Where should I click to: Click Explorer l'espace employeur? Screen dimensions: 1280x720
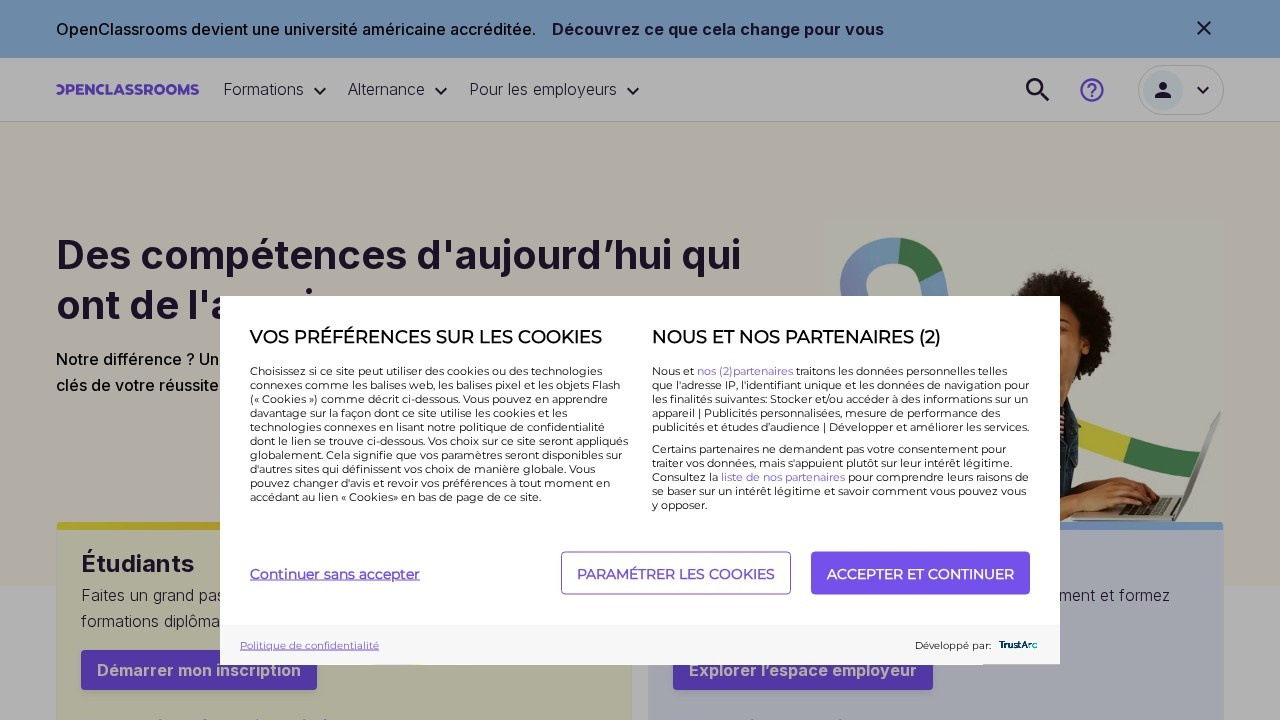803,670
